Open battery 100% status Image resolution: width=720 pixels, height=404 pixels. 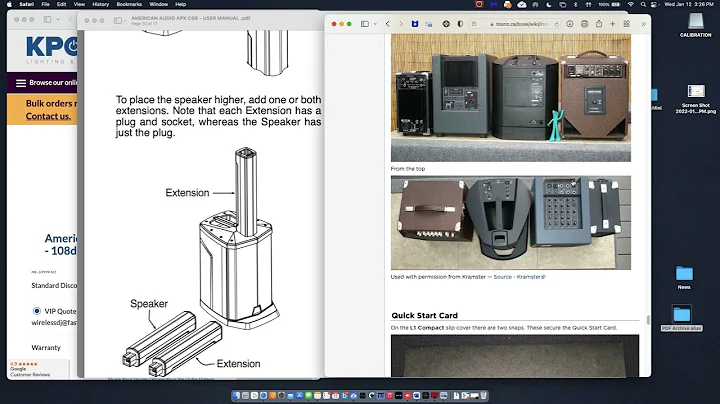point(609,4)
